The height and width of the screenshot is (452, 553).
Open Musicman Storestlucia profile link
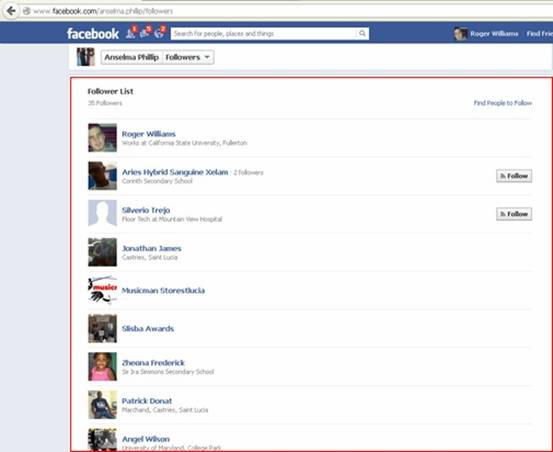click(163, 291)
